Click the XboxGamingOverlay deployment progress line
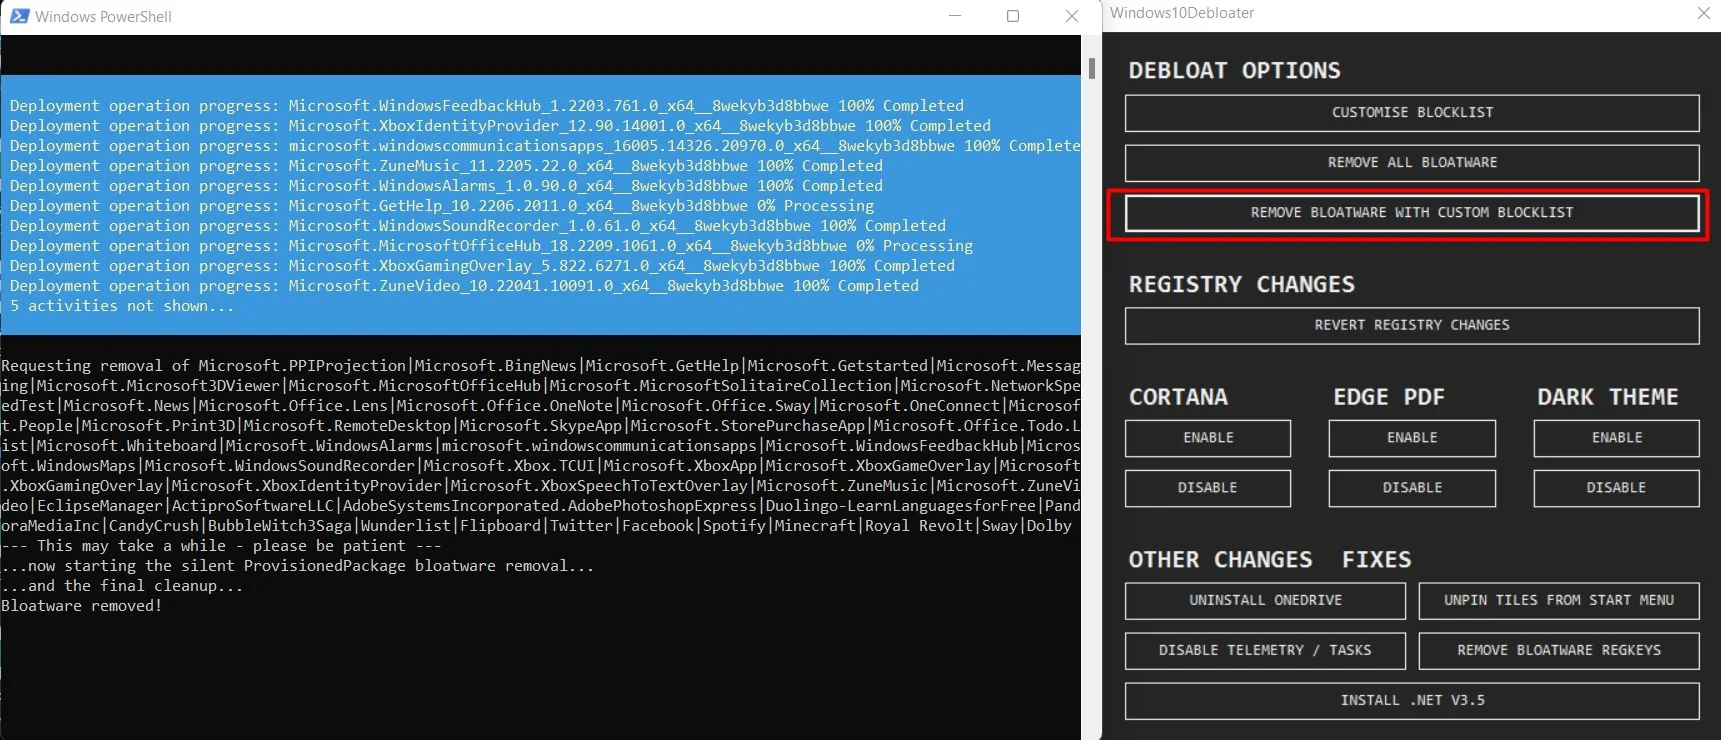1721x740 pixels. [482, 266]
